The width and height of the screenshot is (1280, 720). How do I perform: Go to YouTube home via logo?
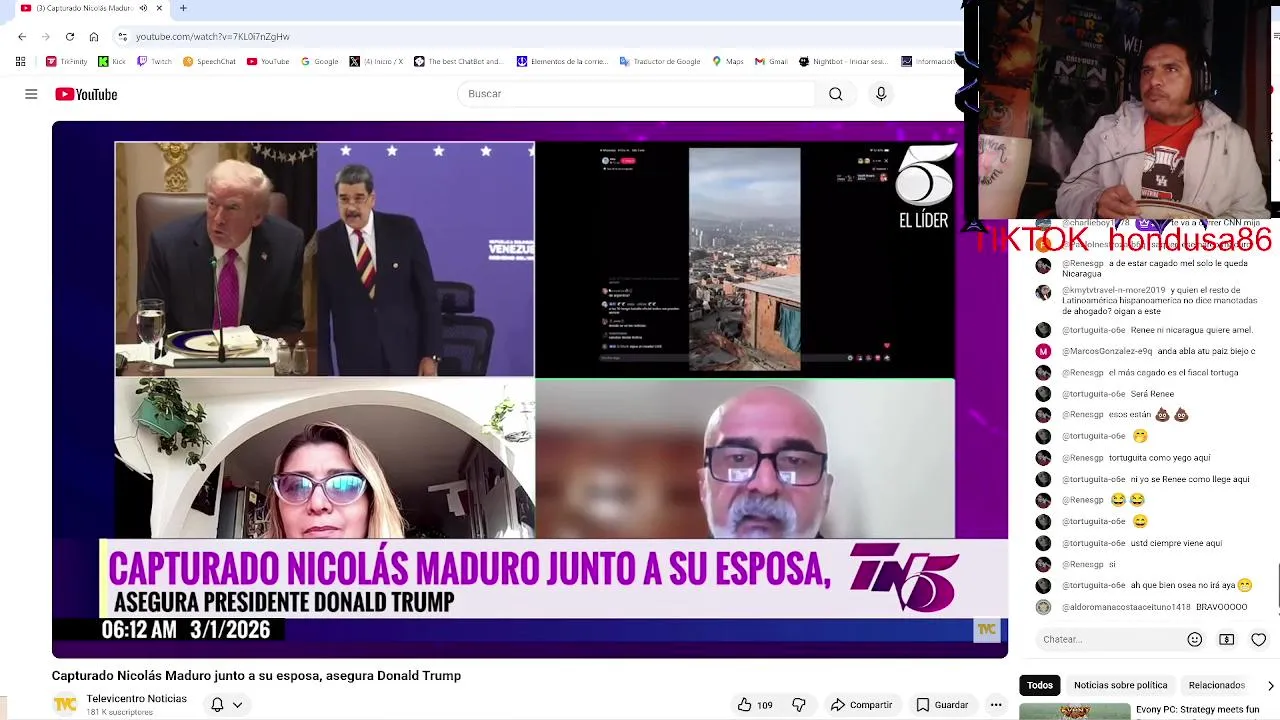point(86,94)
